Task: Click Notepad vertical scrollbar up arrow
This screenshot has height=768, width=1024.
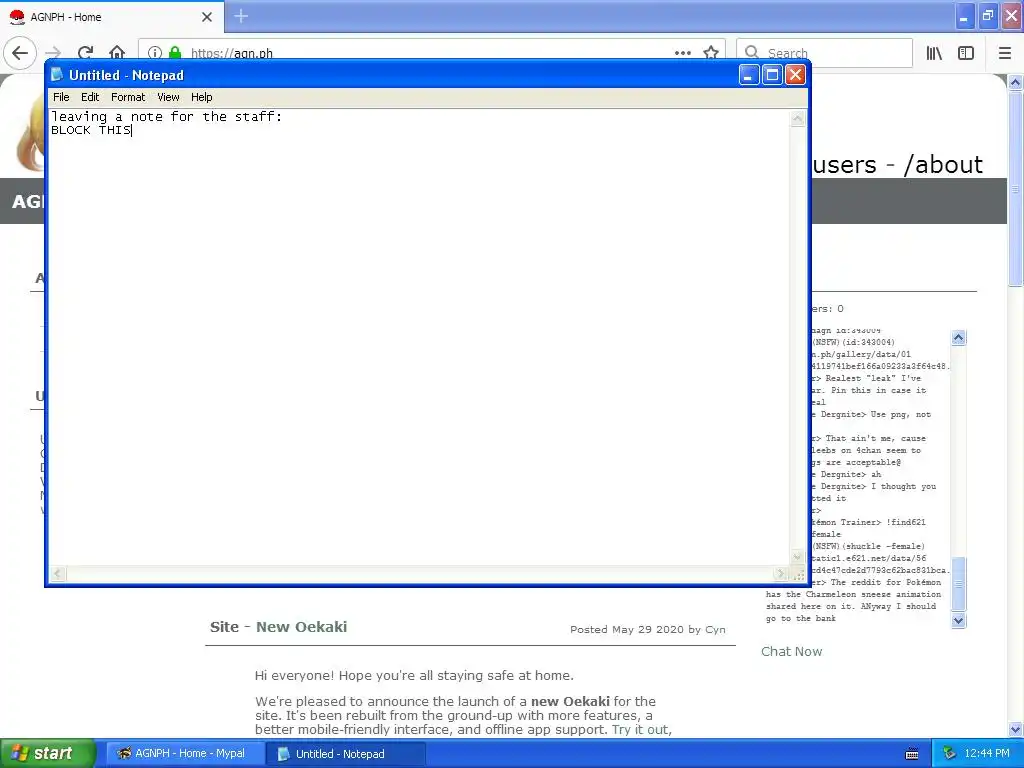Action: 797,118
